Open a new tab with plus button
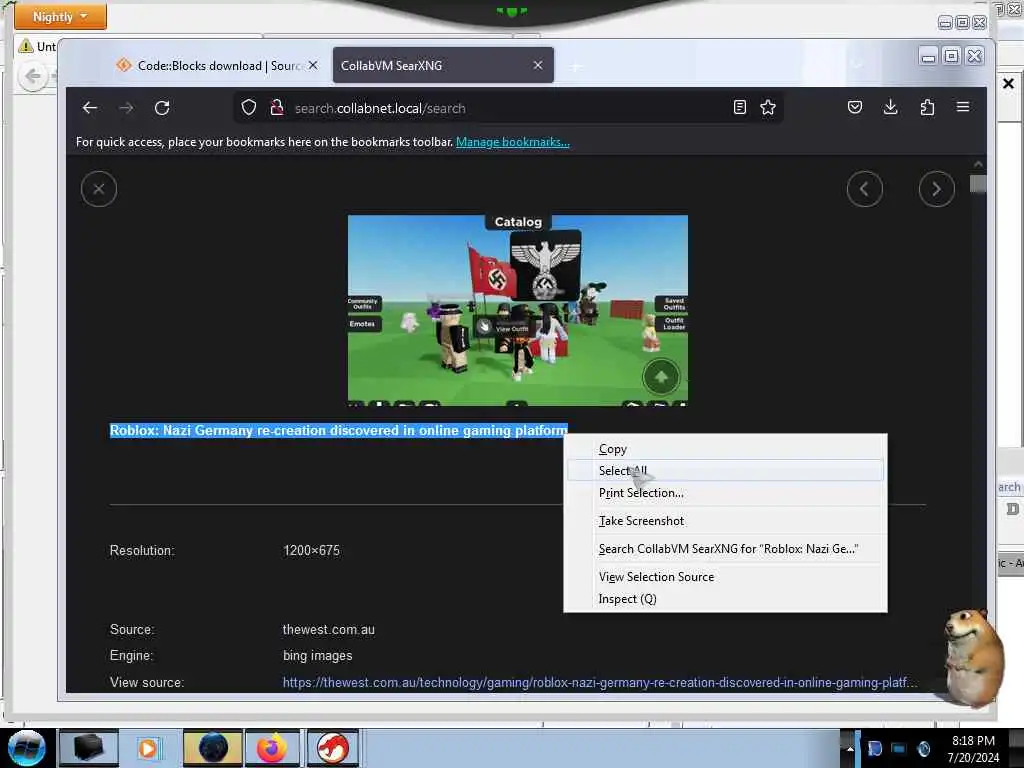Image resolution: width=1024 pixels, height=768 pixels. coord(575,67)
